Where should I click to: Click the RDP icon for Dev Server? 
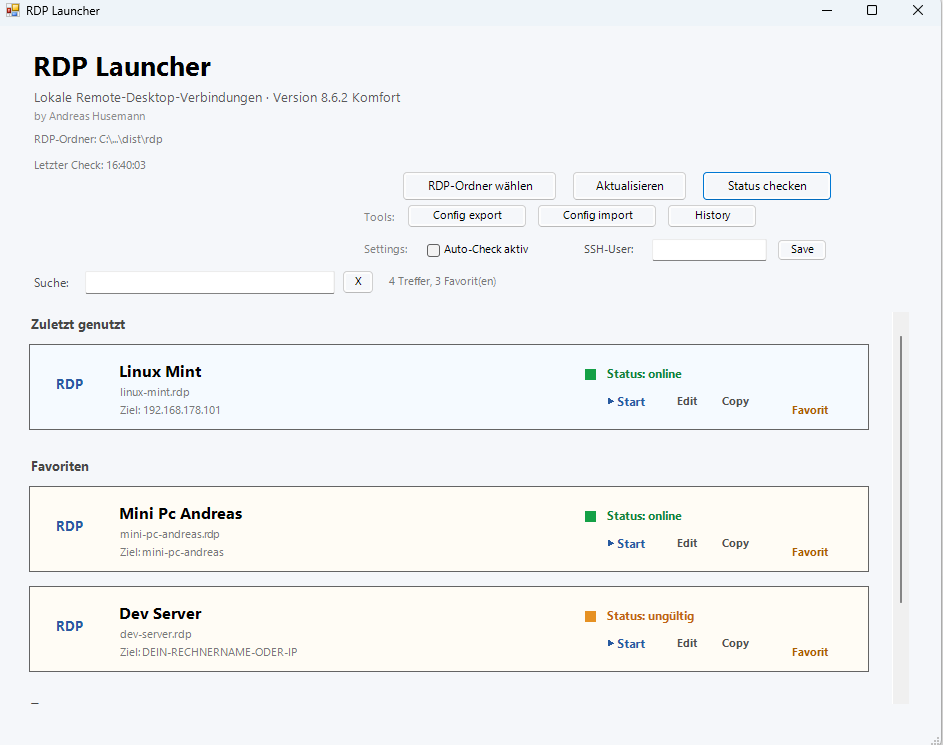(70, 626)
